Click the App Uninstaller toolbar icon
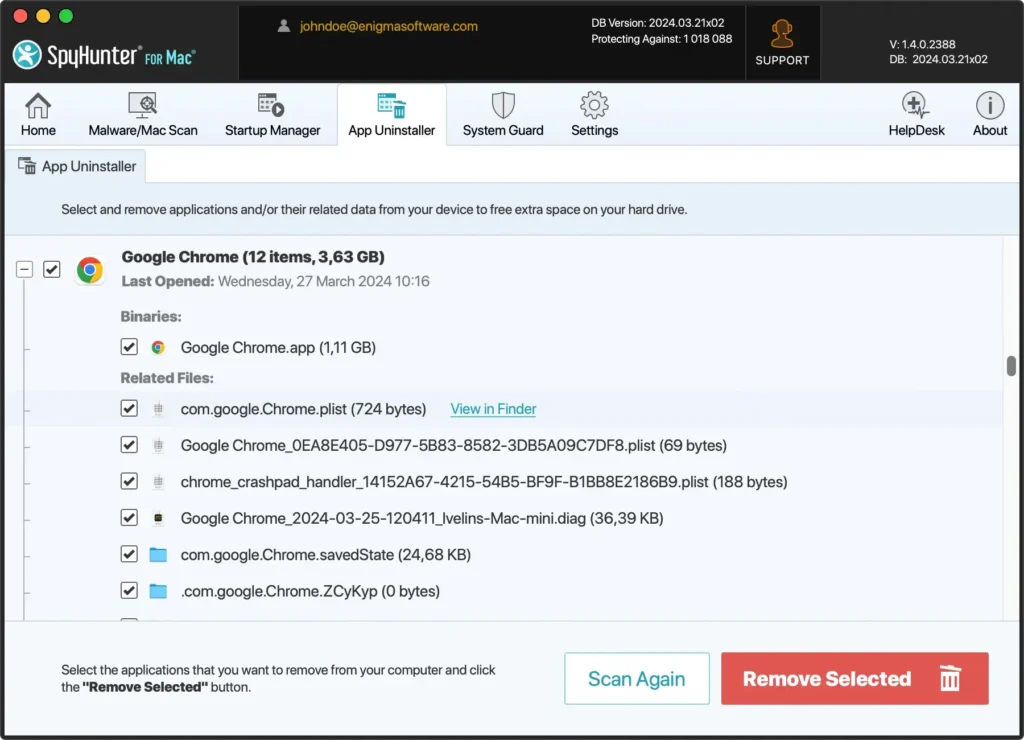The height and width of the screenshot is (740, 1024). tap(391, 105)
